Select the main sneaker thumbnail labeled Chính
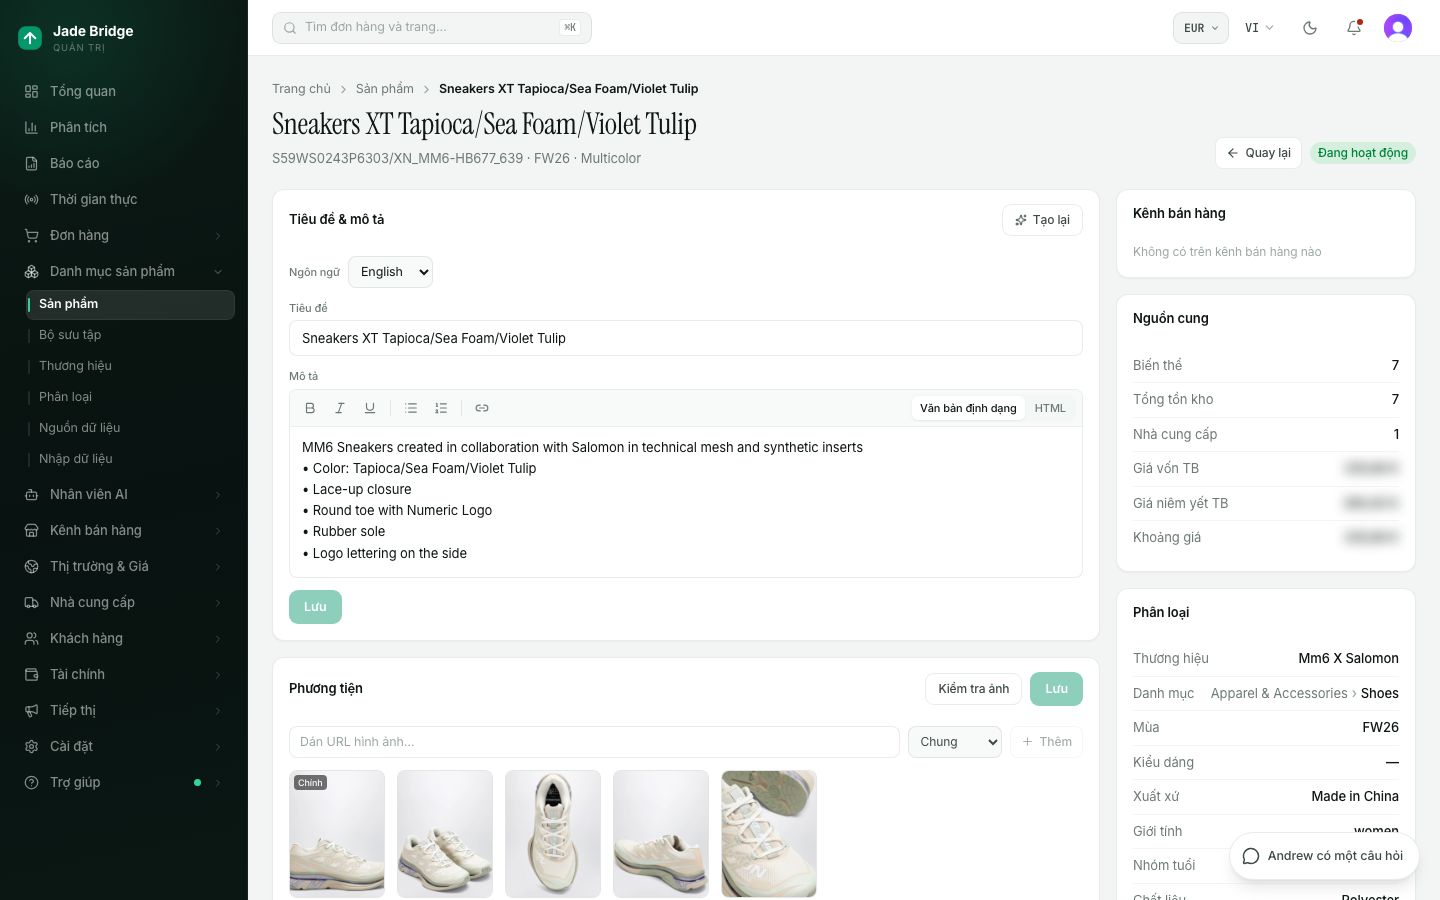The height and width of the screenshot is (900, 1440). click(x=337, y=834)
